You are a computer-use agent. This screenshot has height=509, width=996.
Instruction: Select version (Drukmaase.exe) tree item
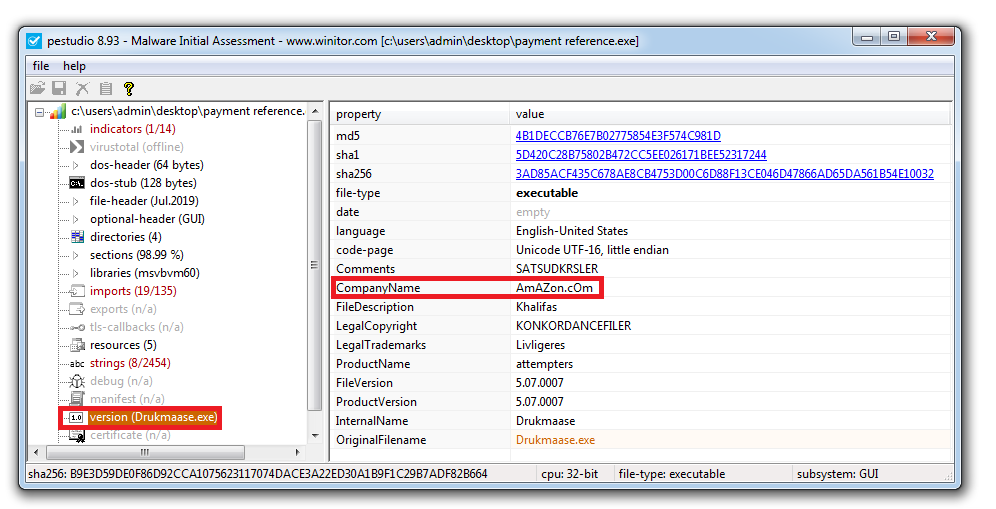point(153,417)
